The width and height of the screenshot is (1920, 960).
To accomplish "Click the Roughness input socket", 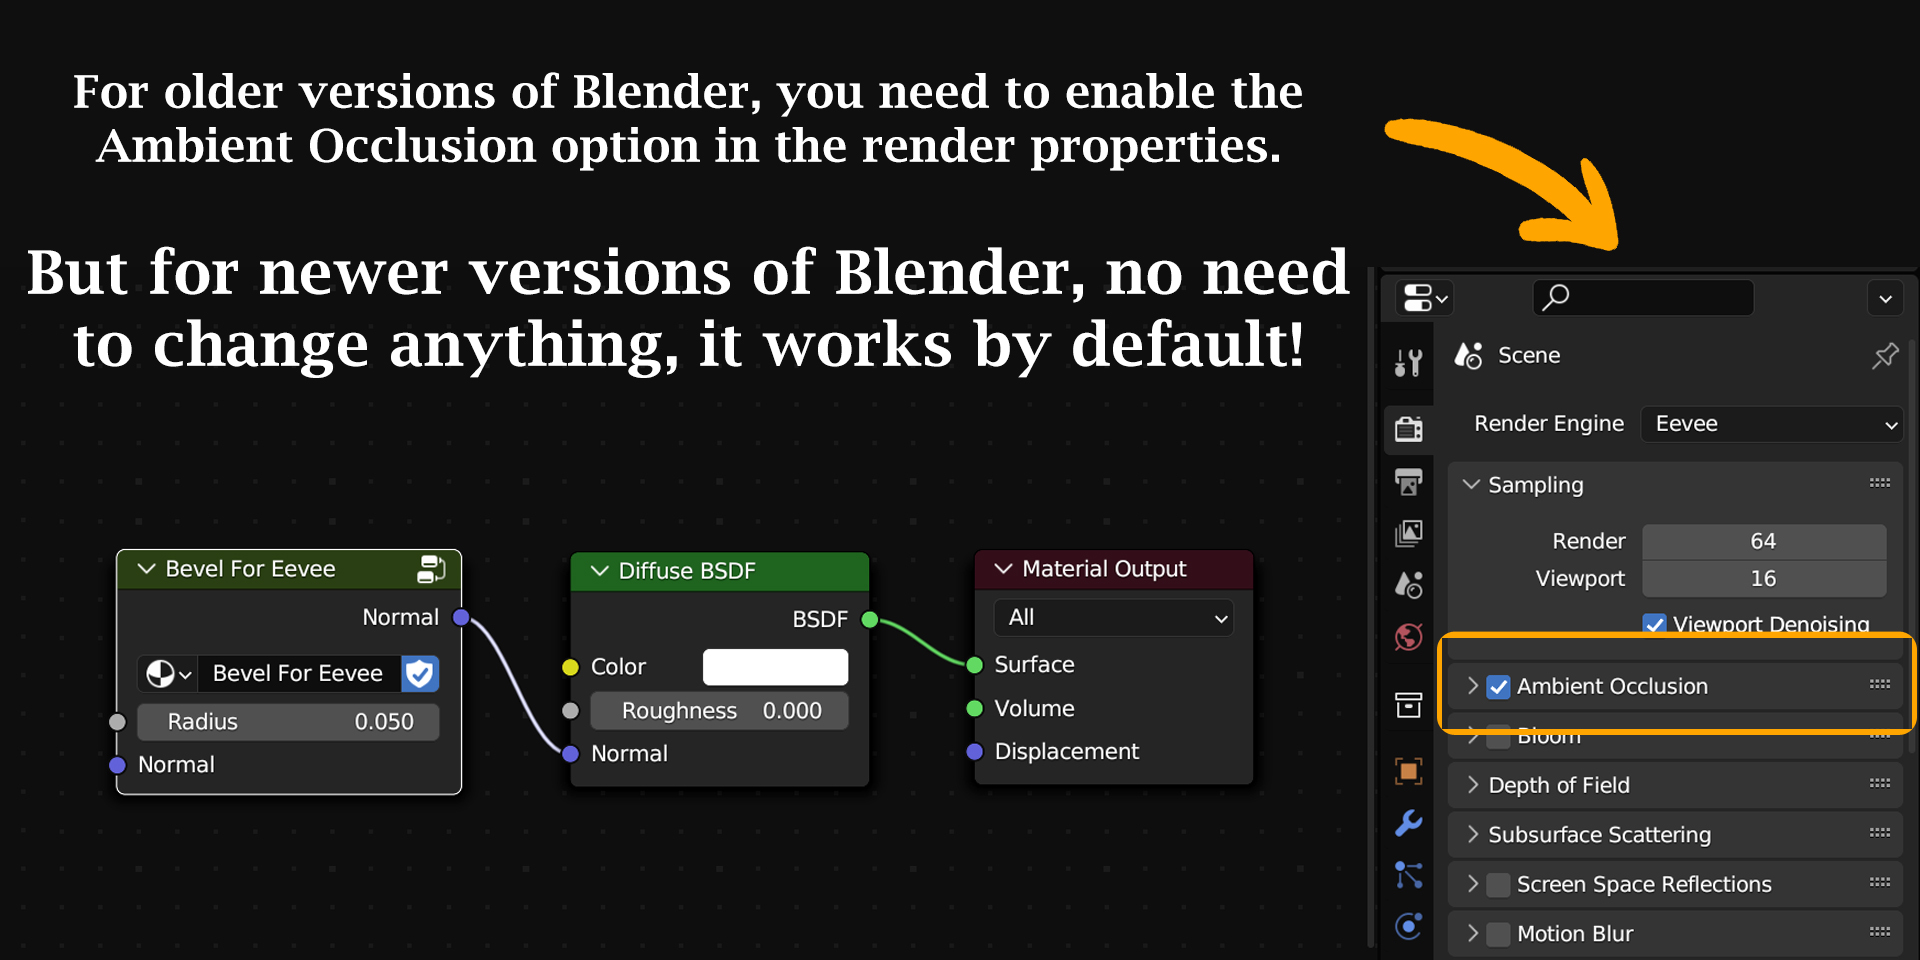I will click(571, 711).
